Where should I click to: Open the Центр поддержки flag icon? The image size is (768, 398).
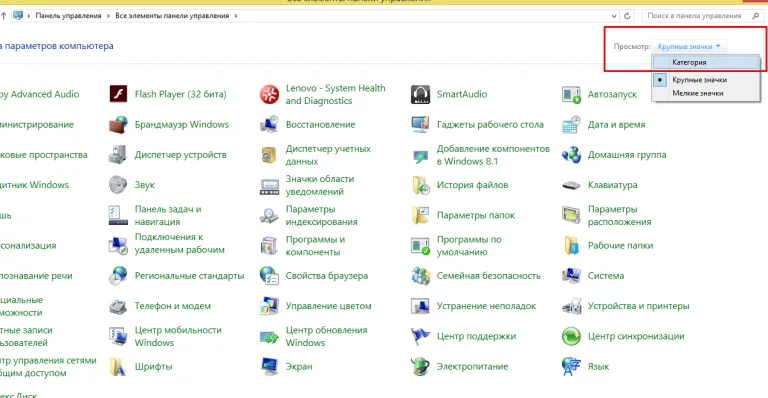click(x=420, y=336)
